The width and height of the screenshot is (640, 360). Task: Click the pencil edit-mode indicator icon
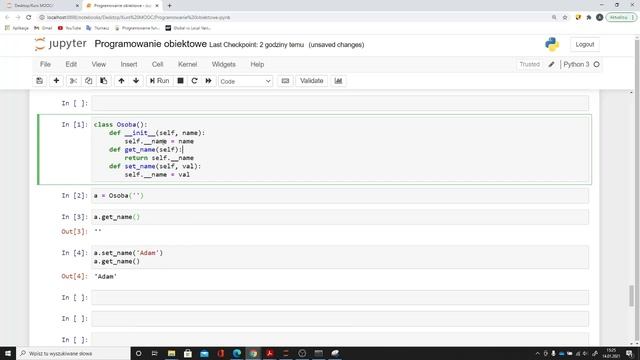click(x=551, y=64)
